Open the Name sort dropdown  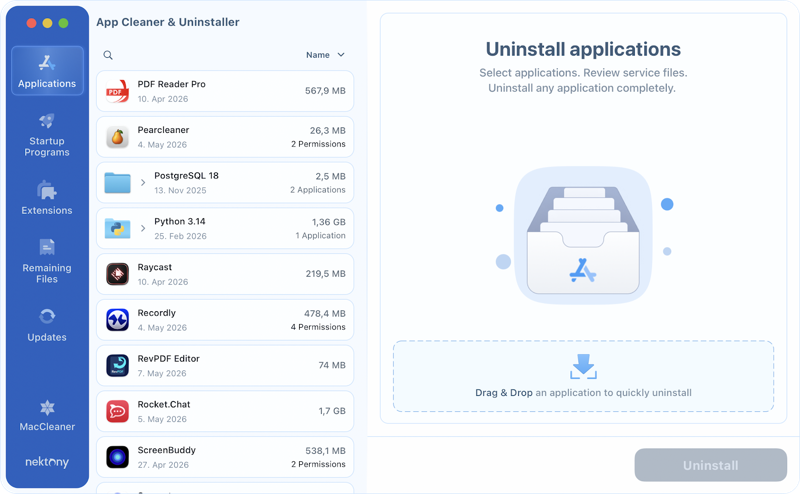(x=325, y=55)
